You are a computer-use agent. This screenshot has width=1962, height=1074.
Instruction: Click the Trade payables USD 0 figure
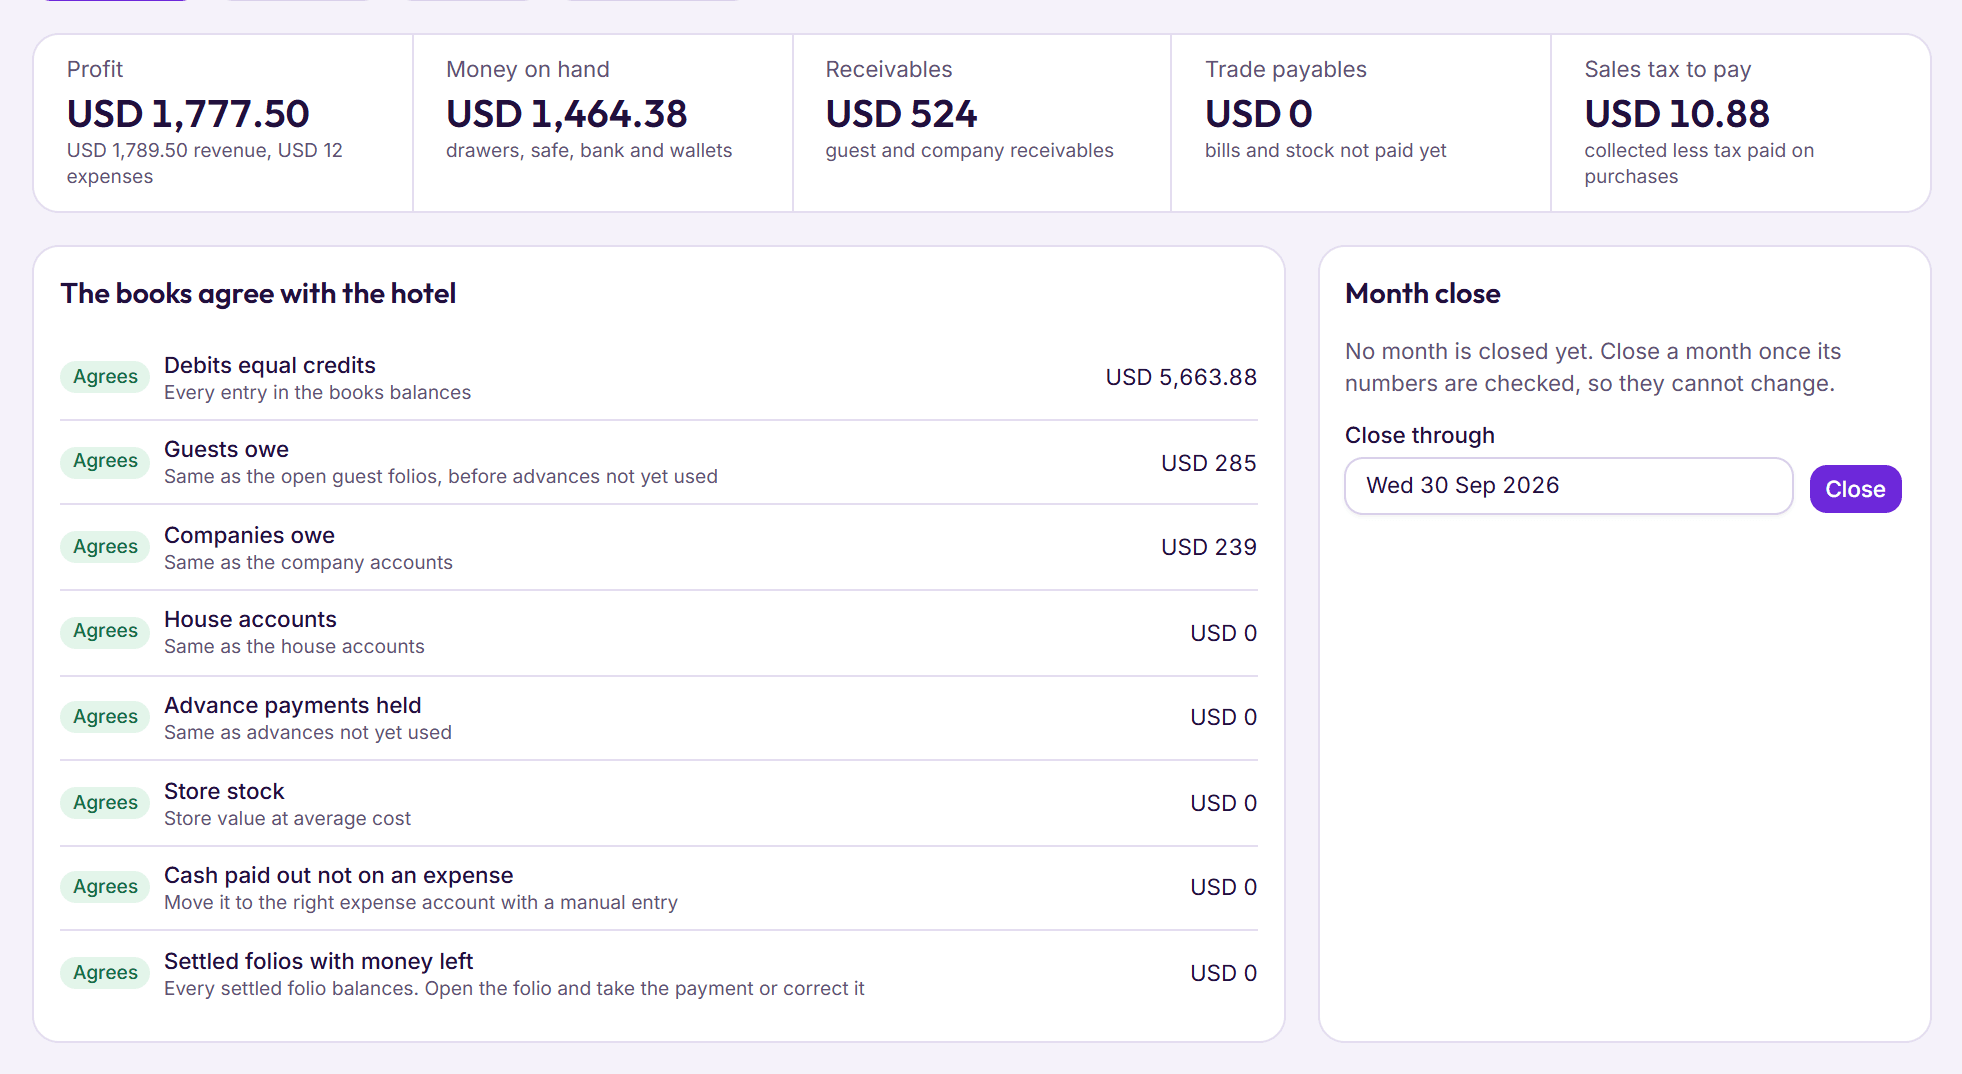coord(1258,114)
